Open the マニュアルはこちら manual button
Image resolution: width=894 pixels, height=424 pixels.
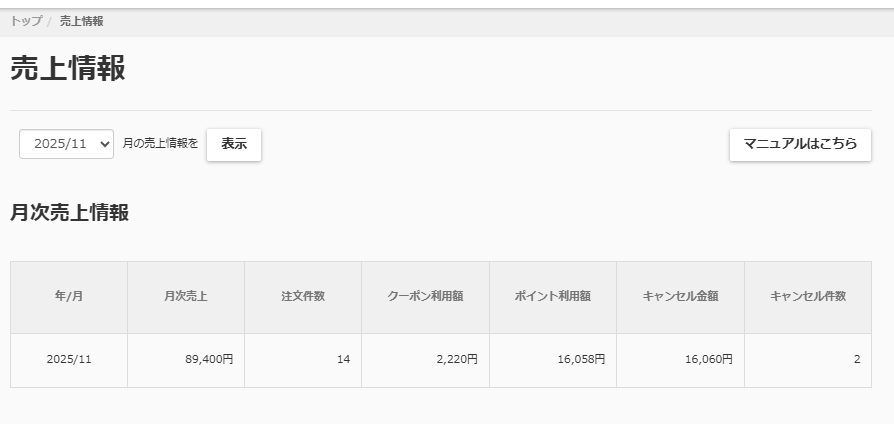(x=800, y=144)
